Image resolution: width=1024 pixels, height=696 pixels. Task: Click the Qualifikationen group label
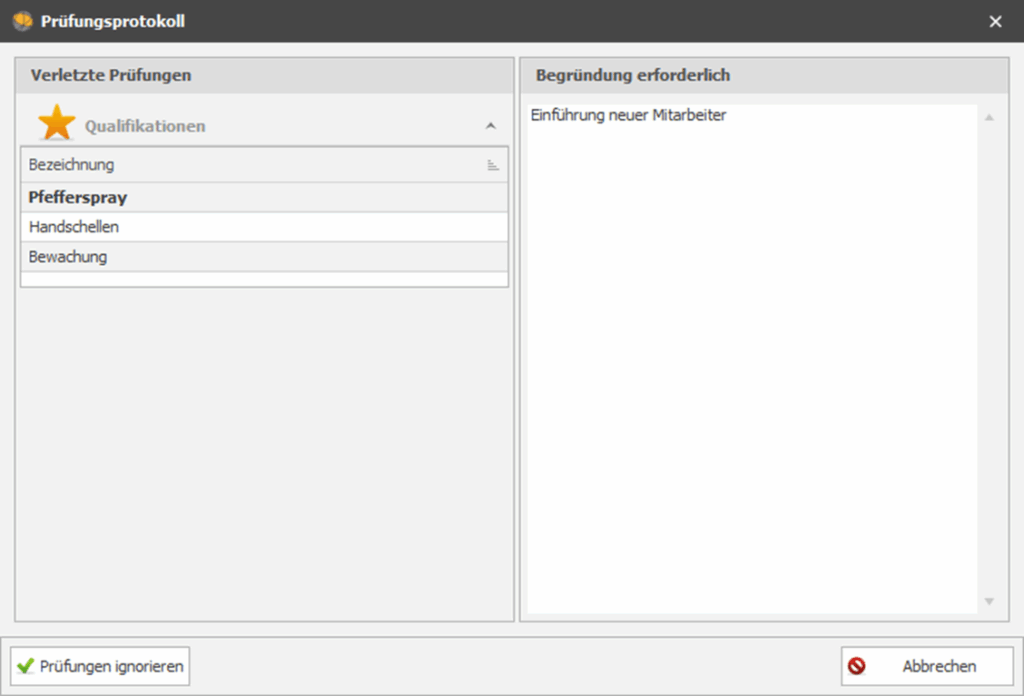(145, 126)
